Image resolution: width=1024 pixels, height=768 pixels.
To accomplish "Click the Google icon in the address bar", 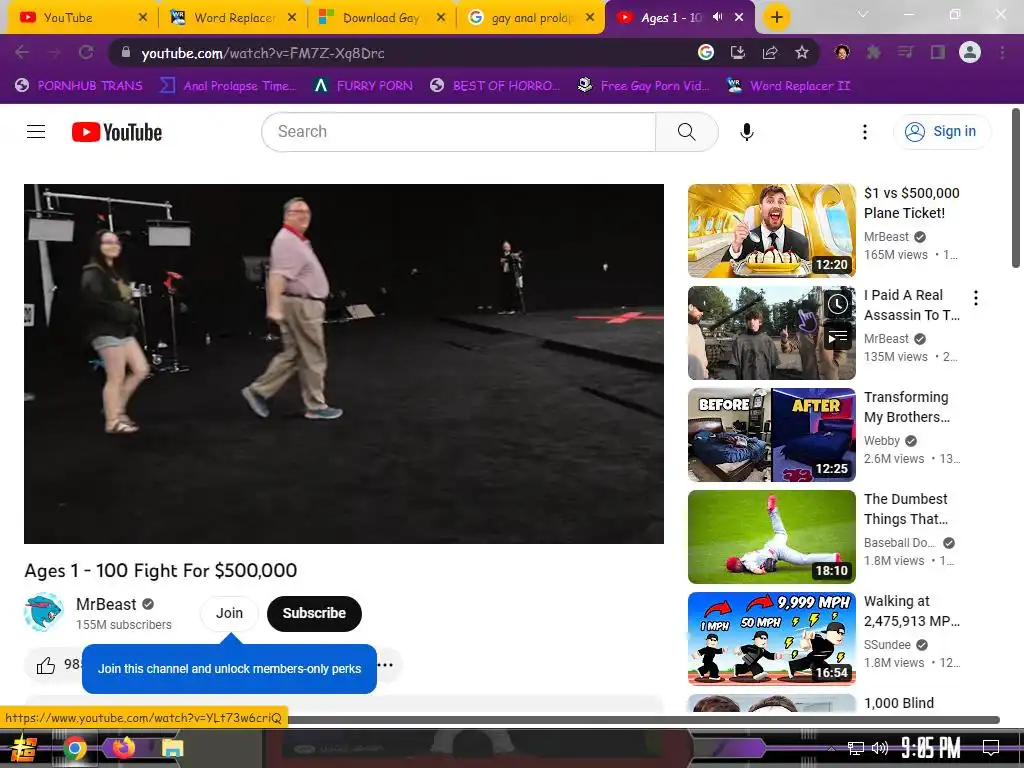I will (705, 52).
